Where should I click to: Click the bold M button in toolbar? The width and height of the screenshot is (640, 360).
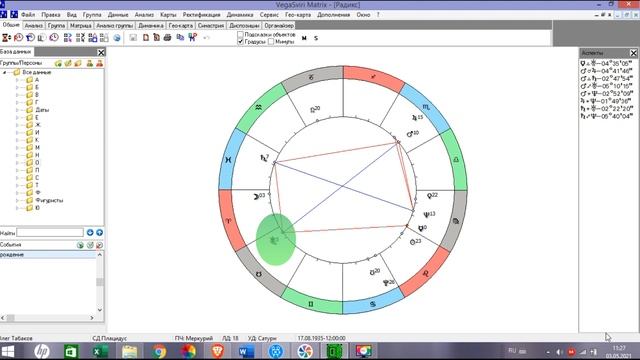(x=304, y=38)
